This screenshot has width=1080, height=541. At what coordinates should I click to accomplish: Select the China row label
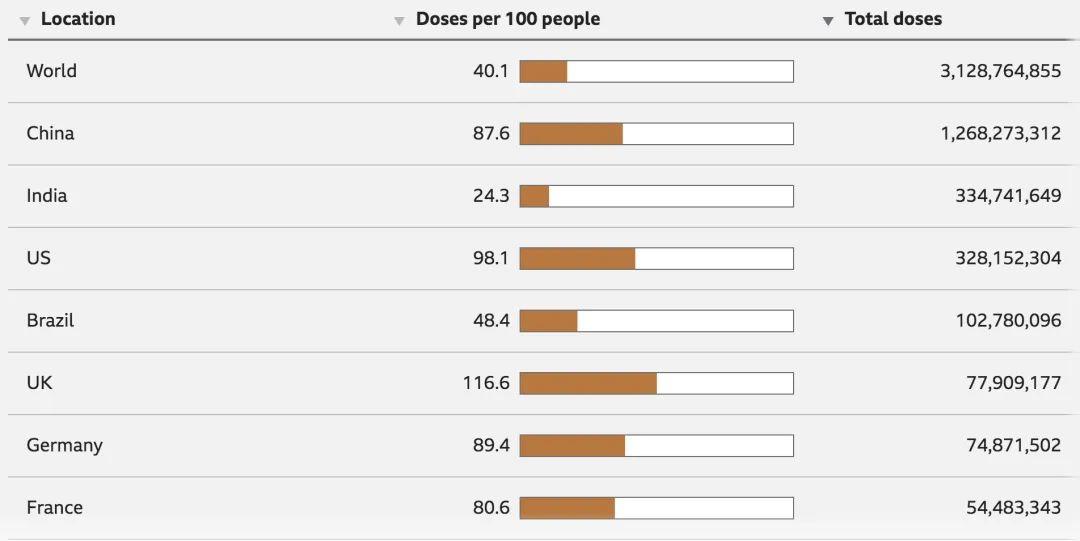click(50, 133)
